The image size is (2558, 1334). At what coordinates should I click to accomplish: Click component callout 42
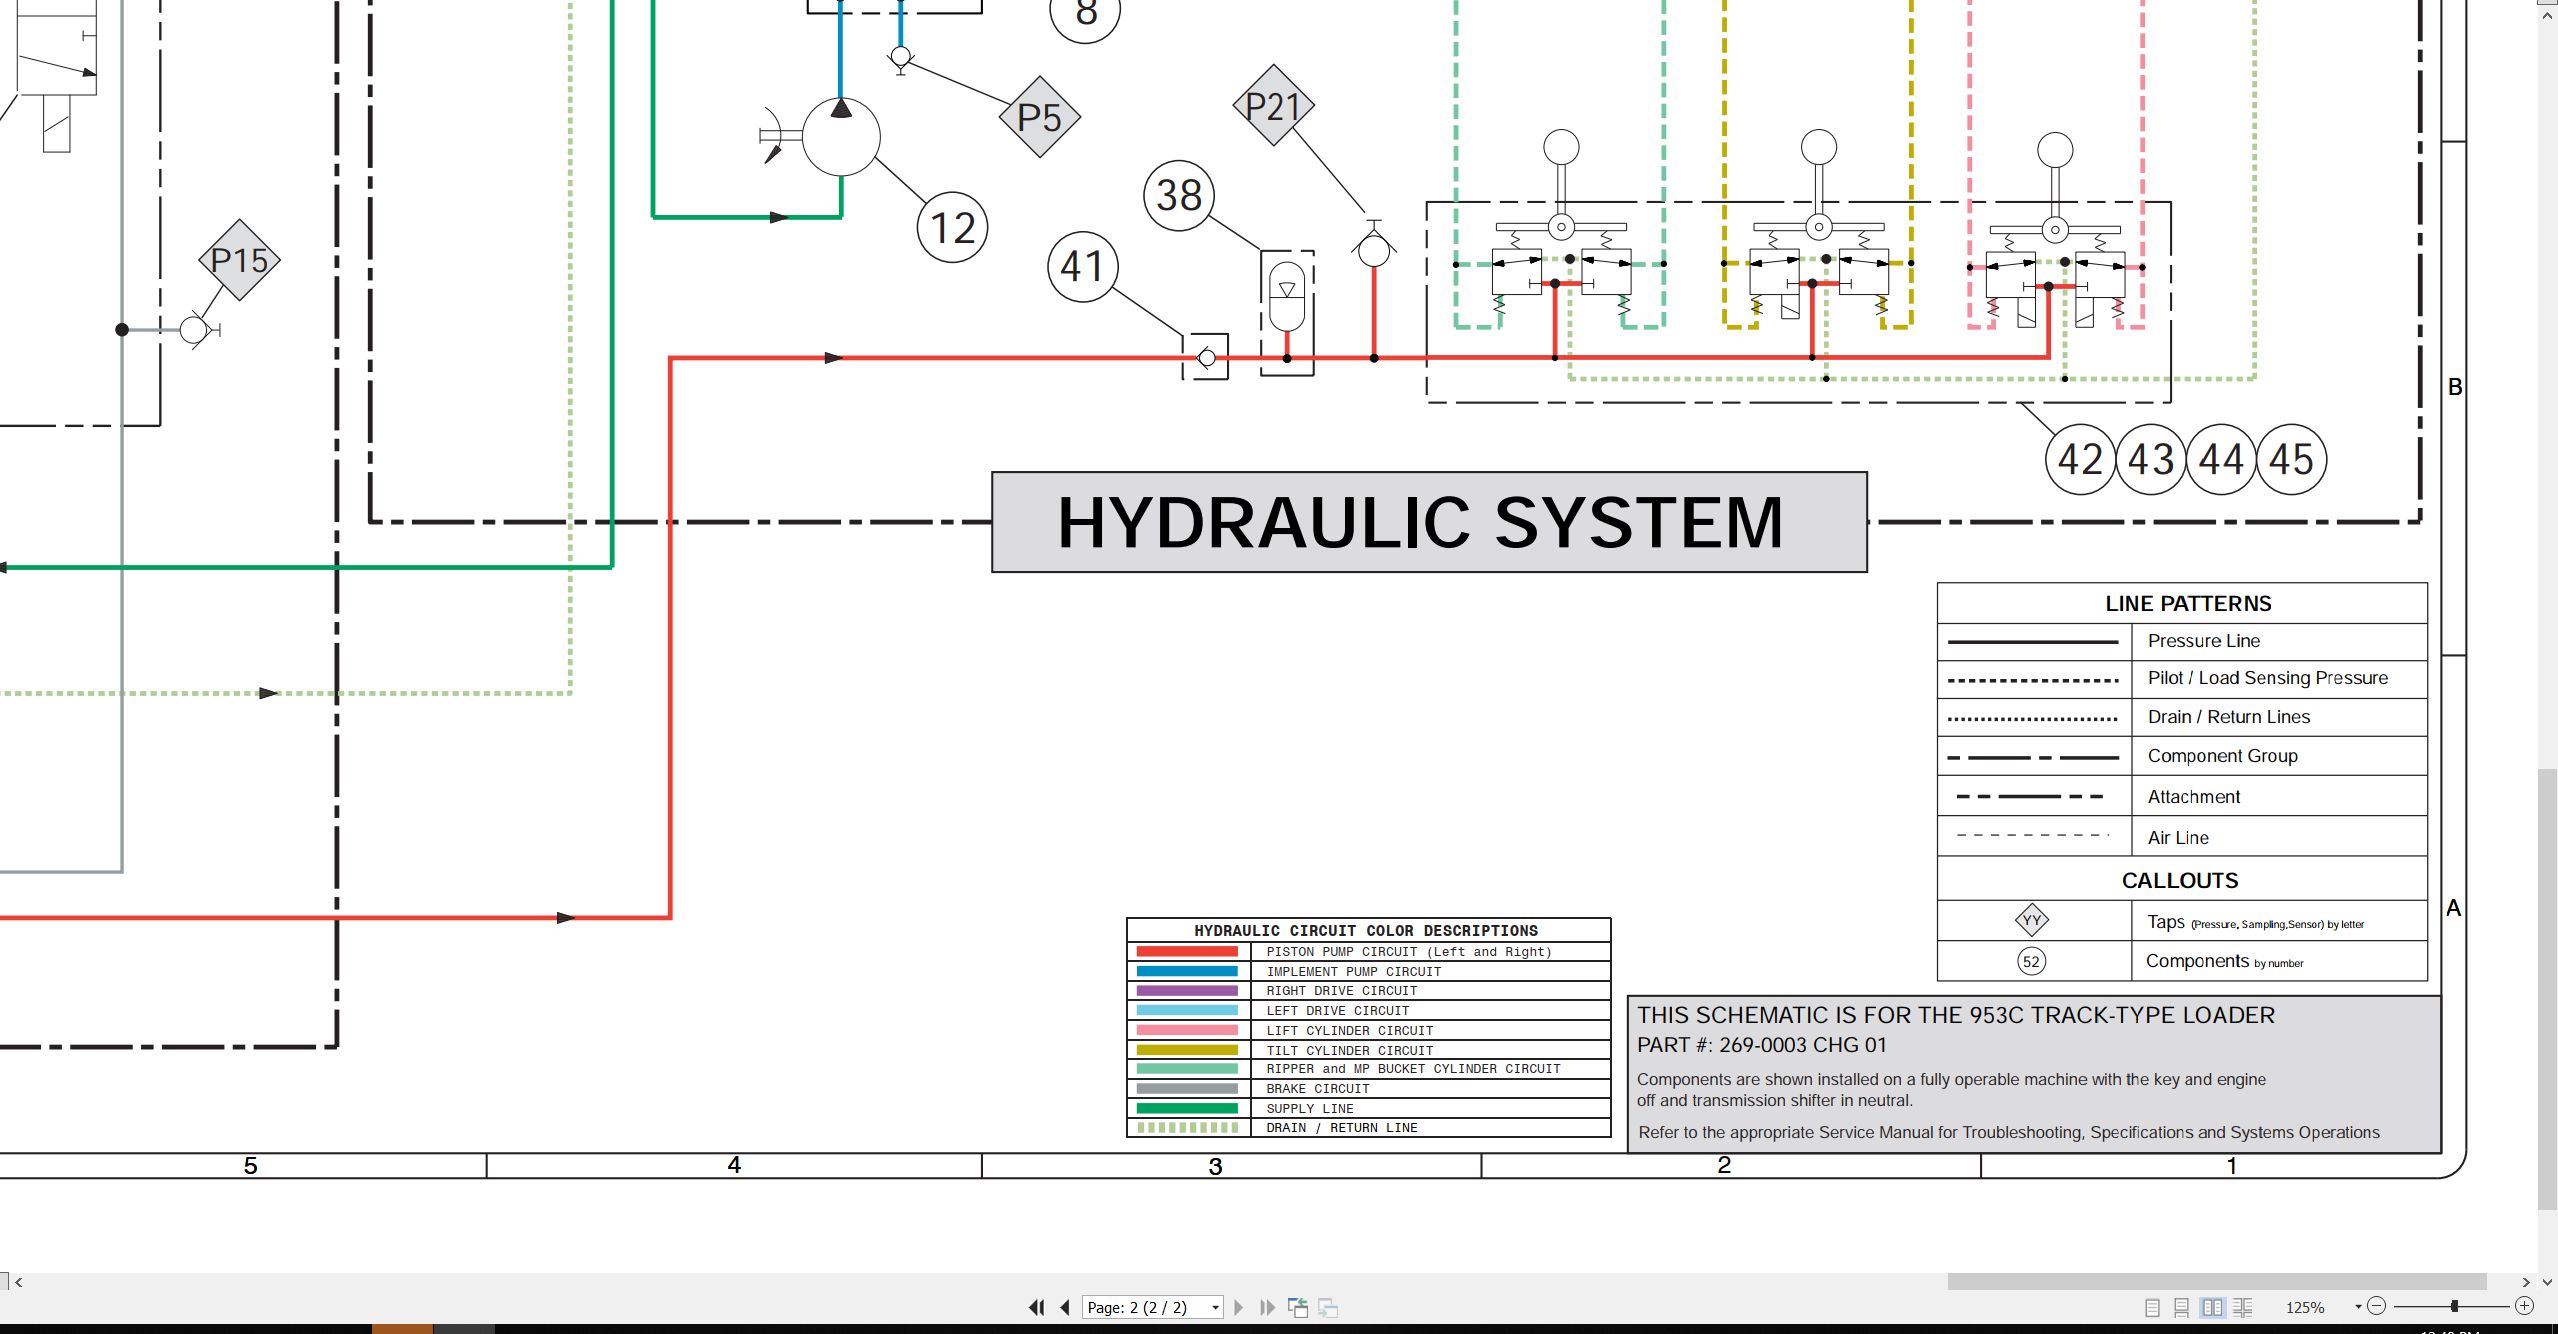point(2080,459)
